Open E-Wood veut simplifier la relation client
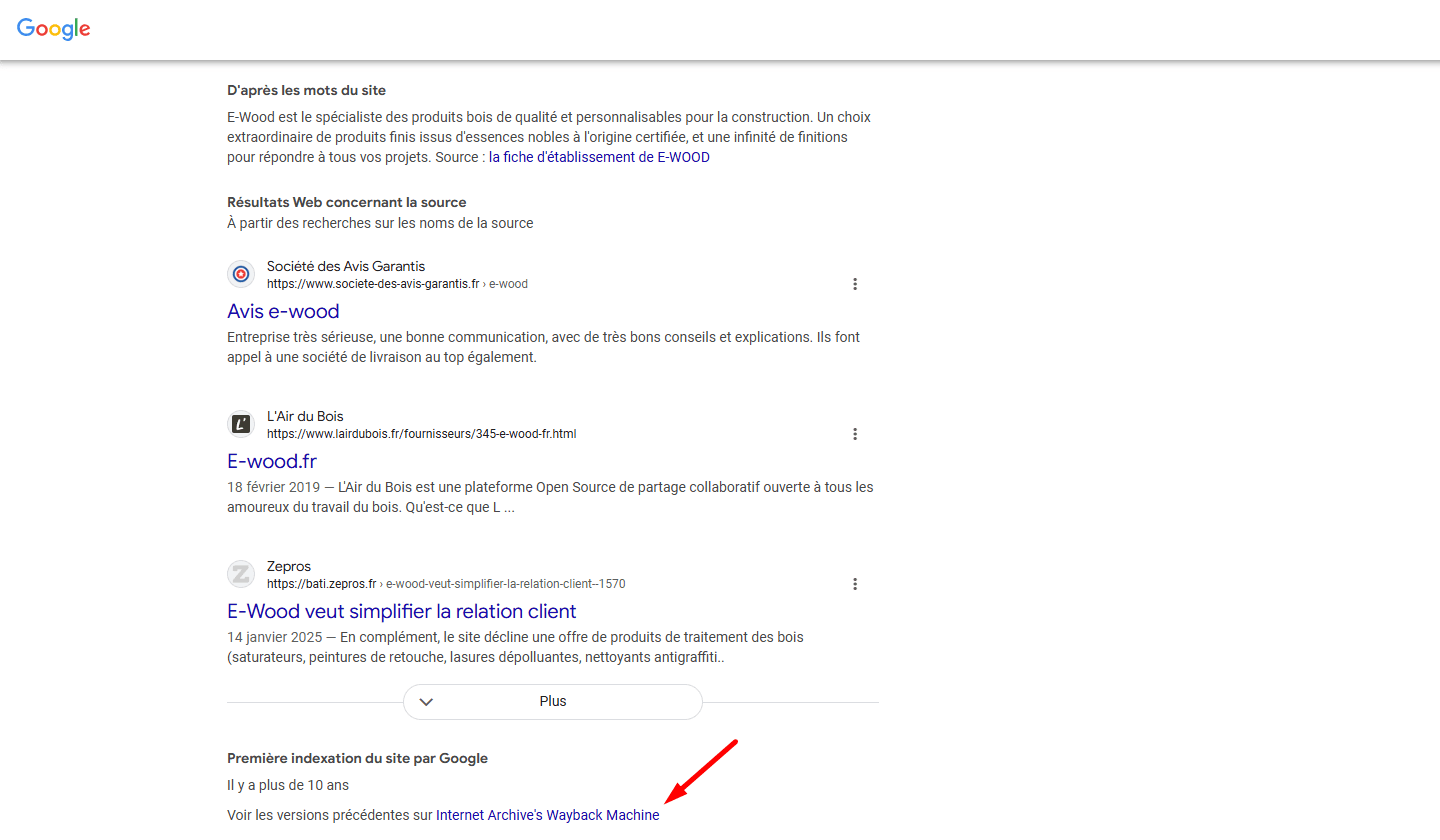 click(x=402, y=611)
